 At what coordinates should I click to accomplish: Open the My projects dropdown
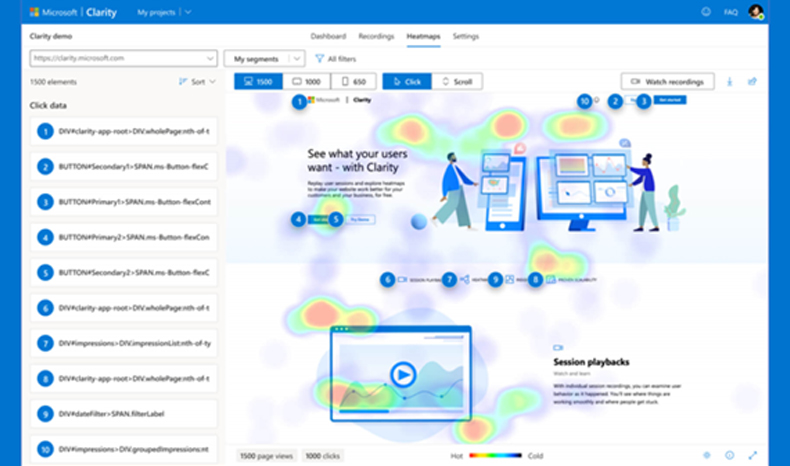(164, 12)
